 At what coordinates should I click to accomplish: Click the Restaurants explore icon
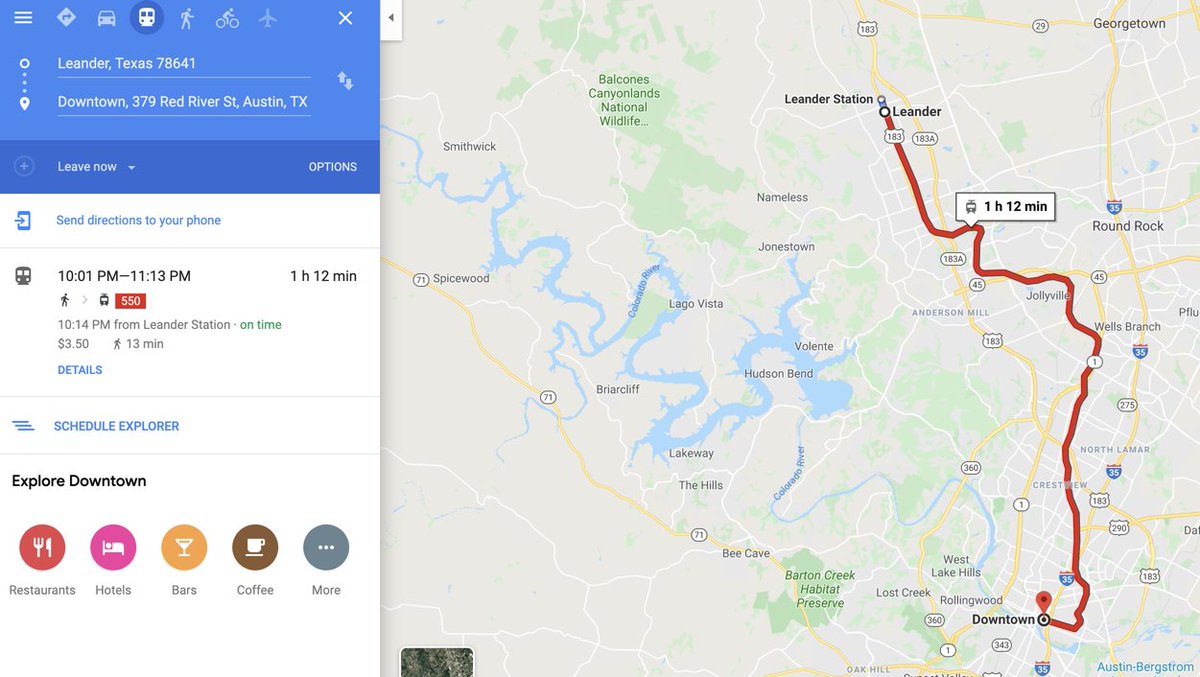(x=42, y=548)
